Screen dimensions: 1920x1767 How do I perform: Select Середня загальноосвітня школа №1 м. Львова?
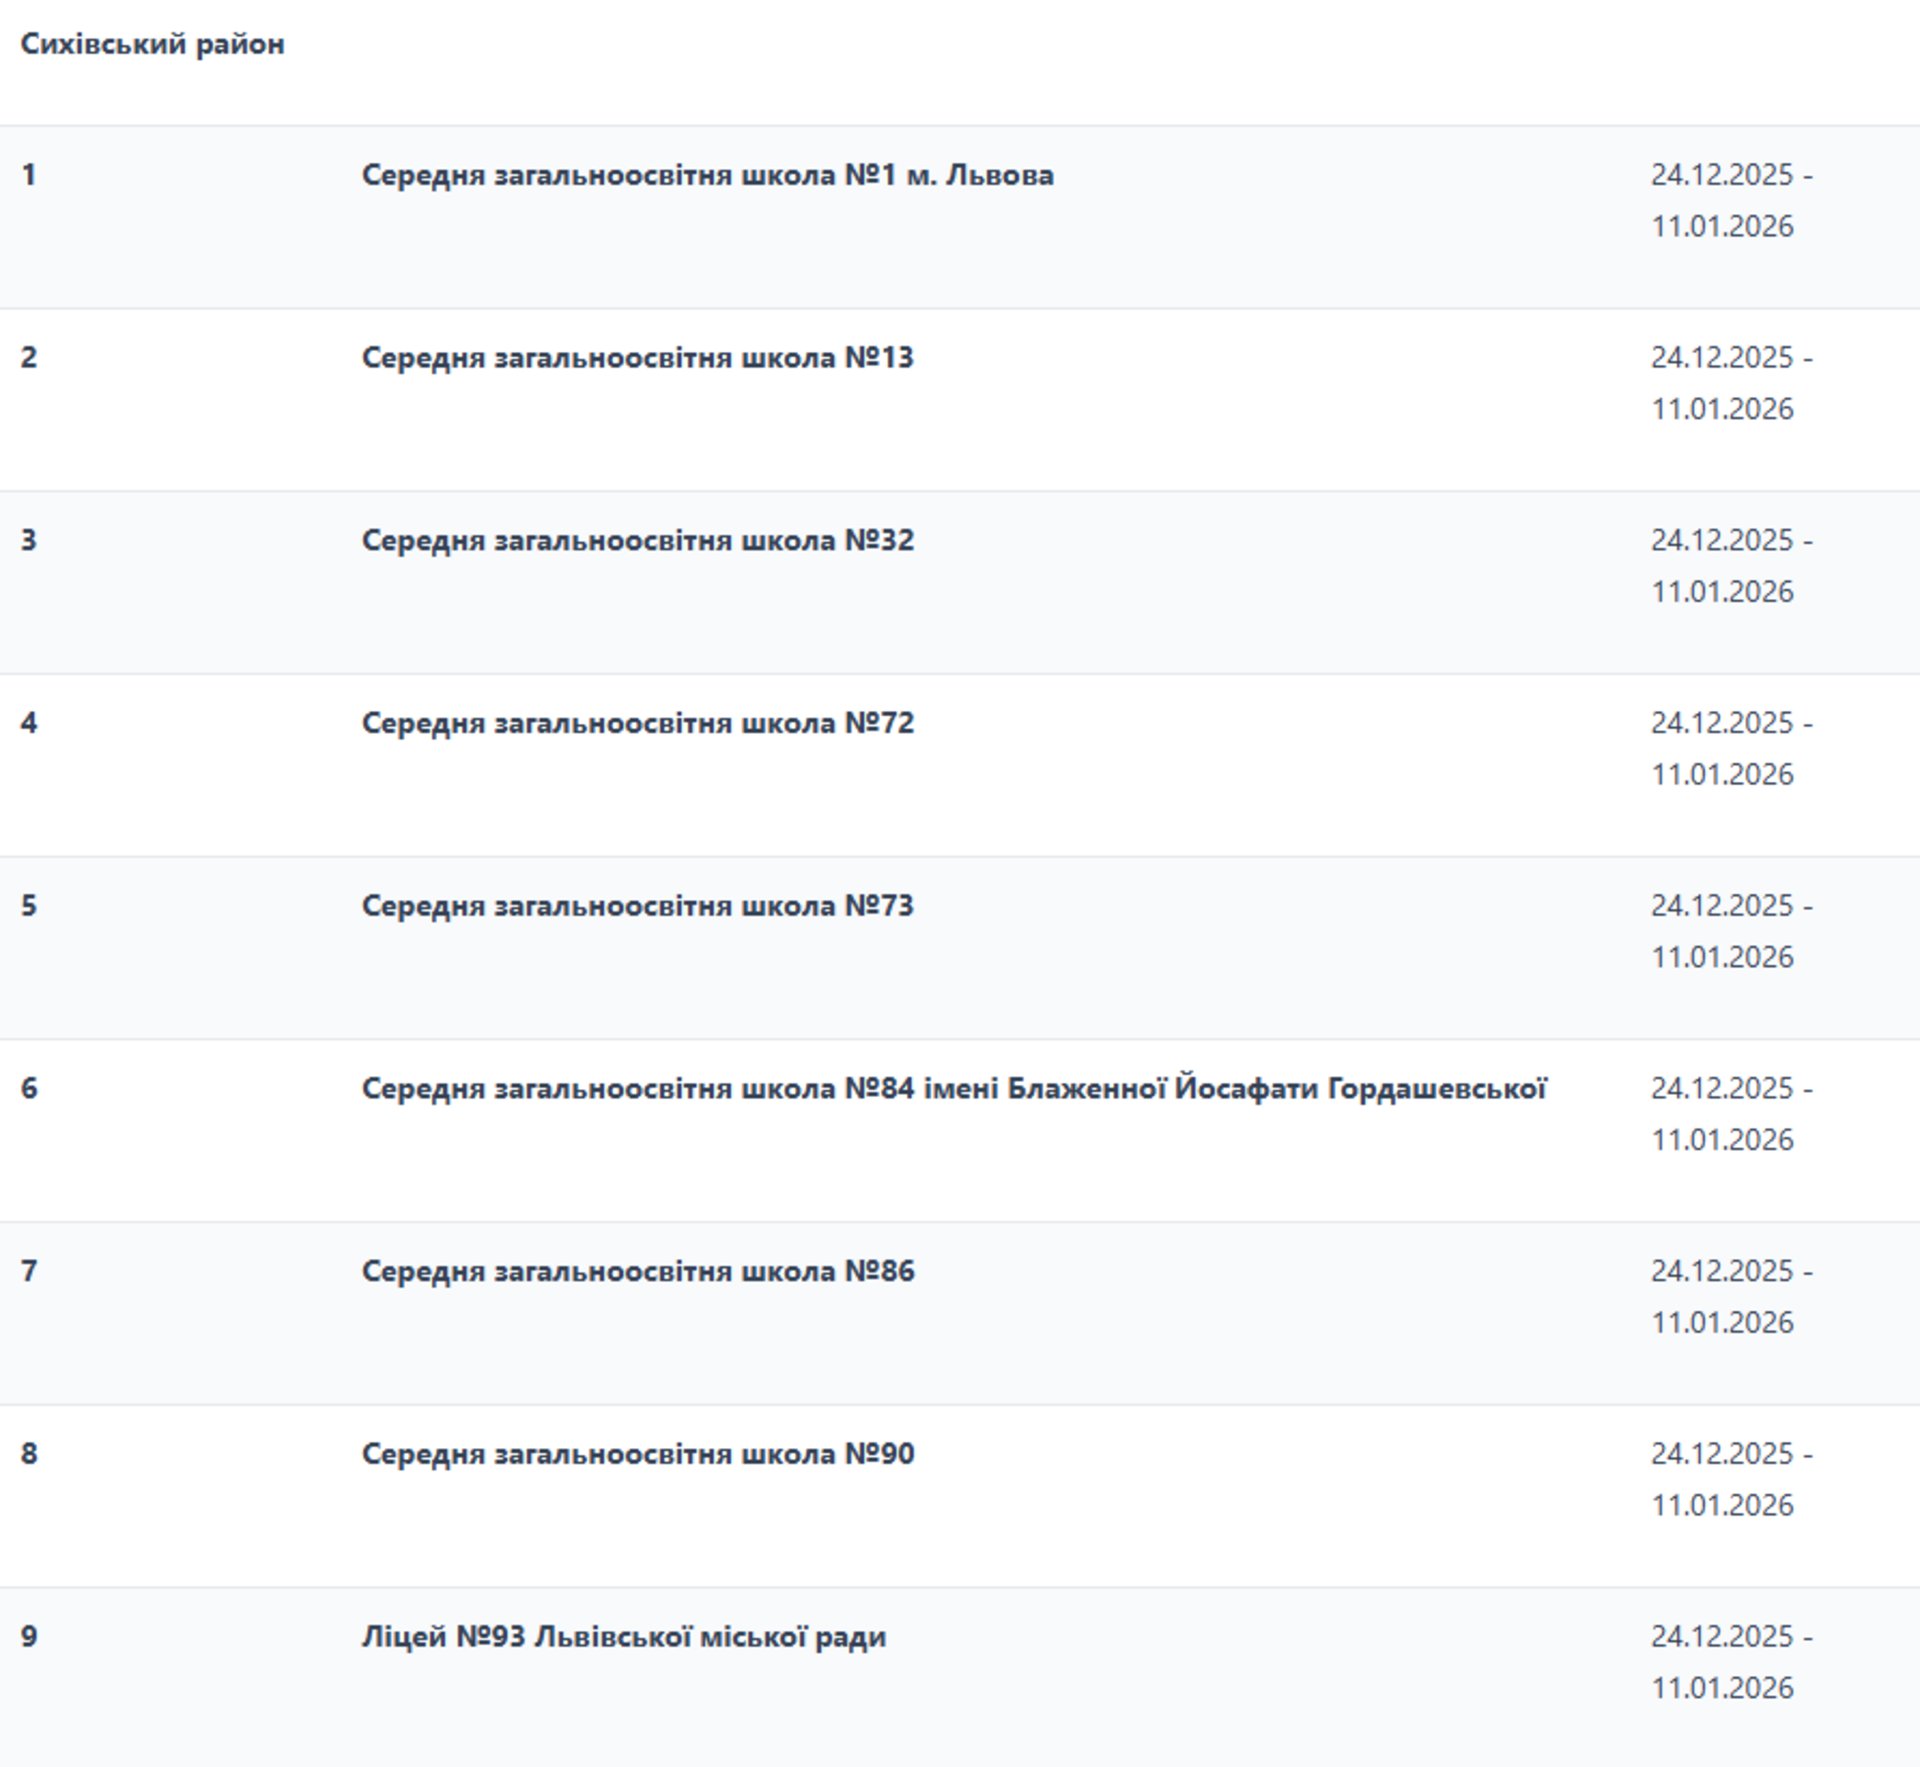[x=707, y=175]
